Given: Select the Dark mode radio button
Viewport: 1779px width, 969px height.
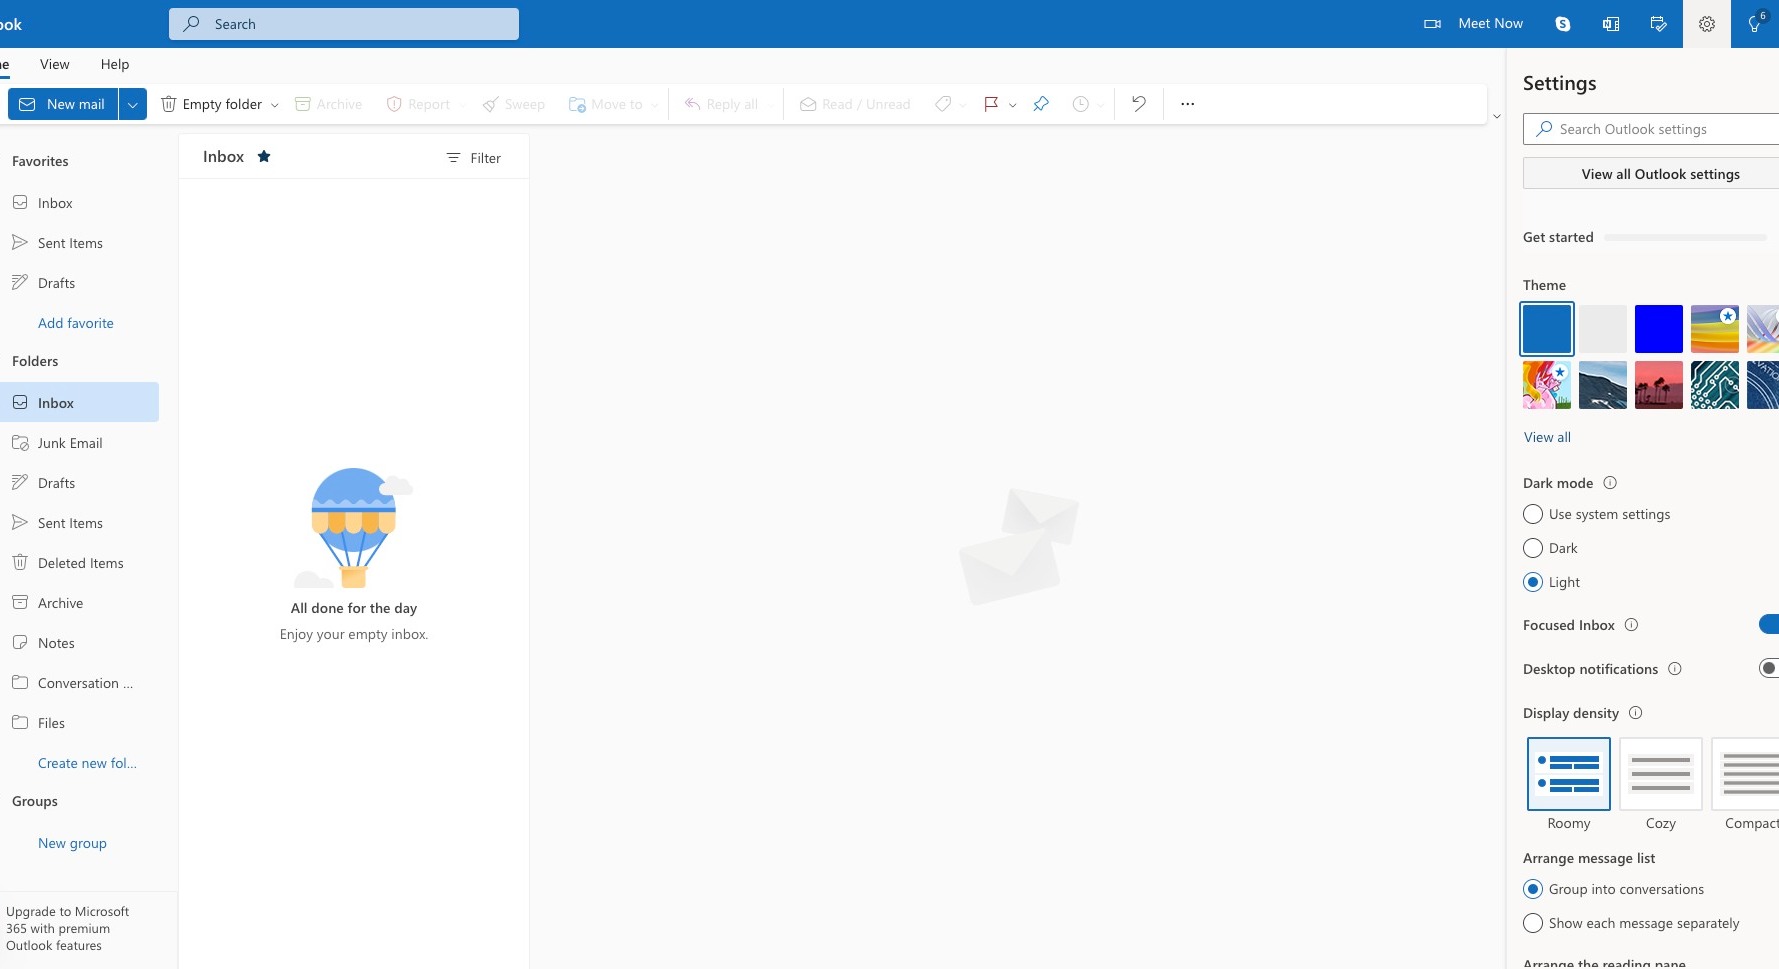Looking at the screenshot, I should [1533, 548].
